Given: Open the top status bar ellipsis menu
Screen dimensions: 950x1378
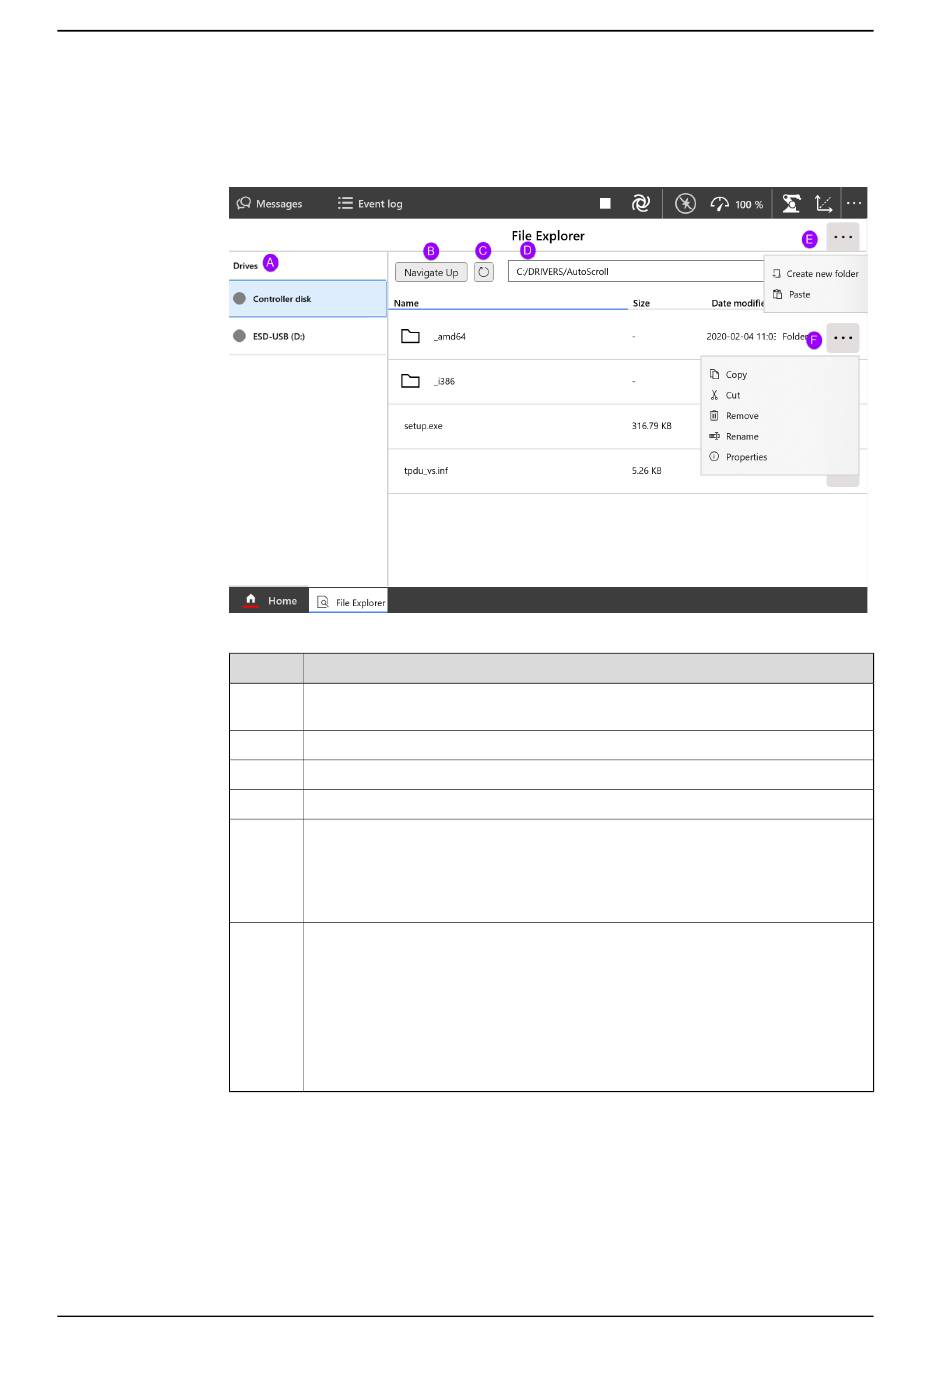Looking at the screenshot, I should click(854, 203).
